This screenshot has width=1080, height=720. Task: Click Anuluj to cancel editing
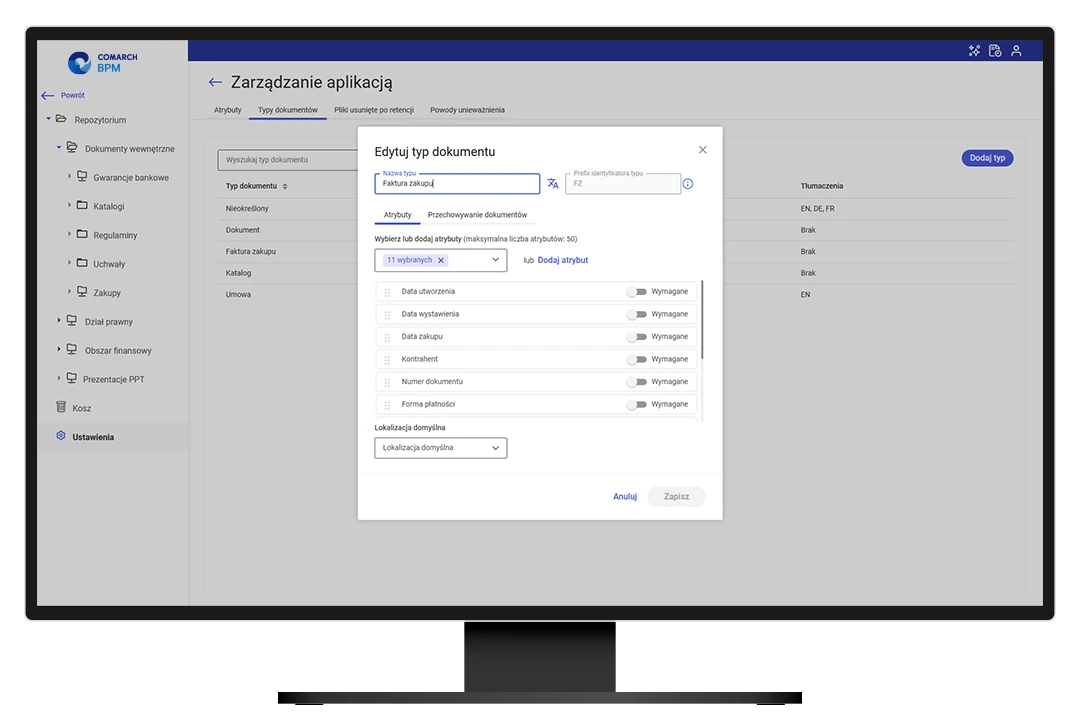[x=625, y=497]
